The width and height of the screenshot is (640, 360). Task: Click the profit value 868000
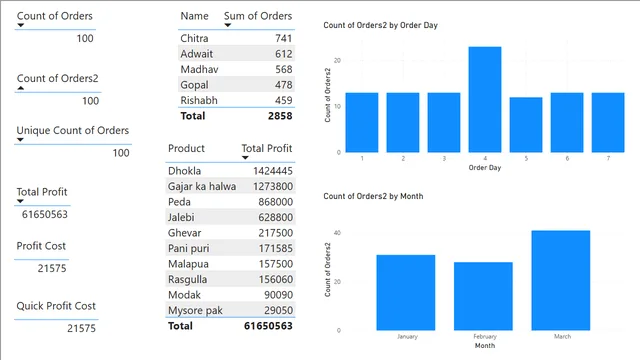point(276,202)
